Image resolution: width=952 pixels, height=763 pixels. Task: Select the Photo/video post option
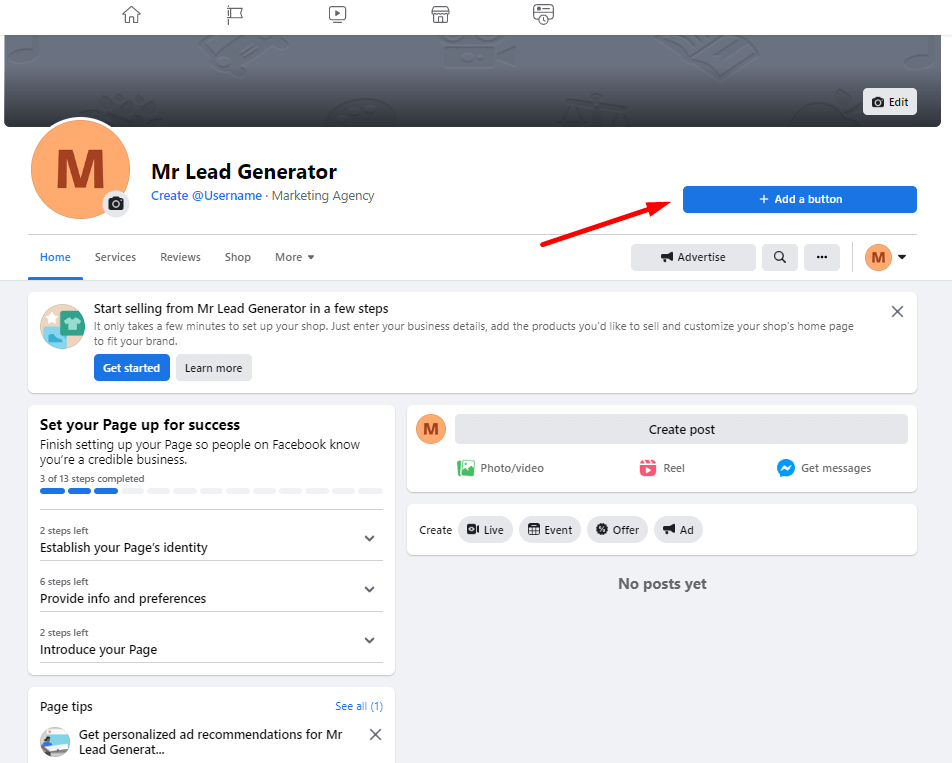(x=500, y=467)
